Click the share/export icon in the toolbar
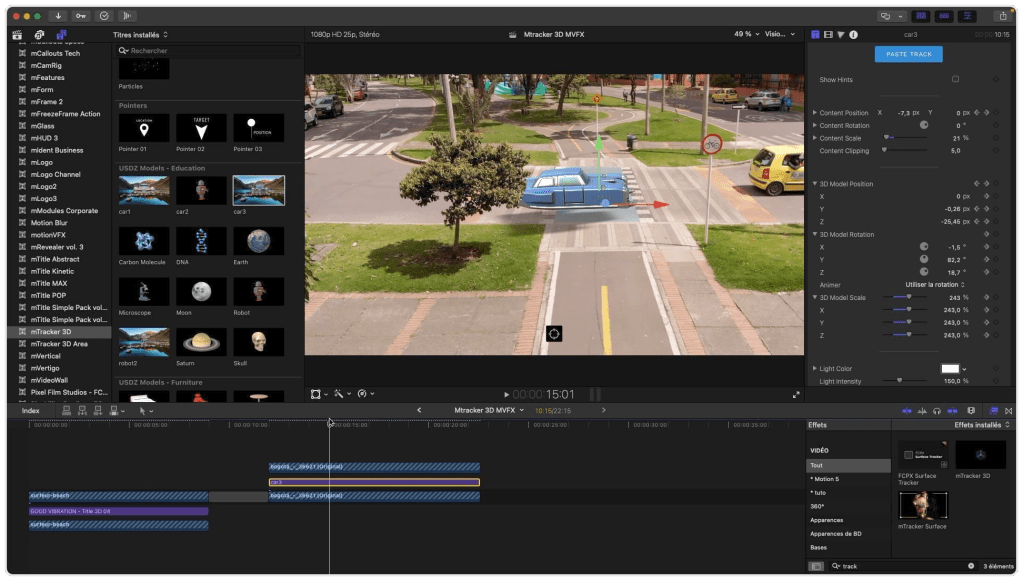1023x580 pixels. [x=1003, y=16]
